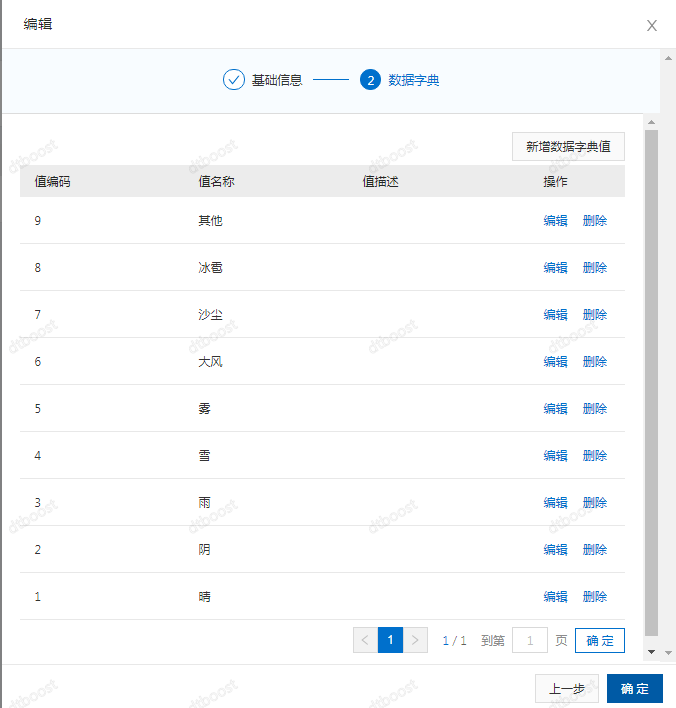676x708 pixels.
Task: Click the step 2 数据字典 circle icon
Action: tap(370, 80)
